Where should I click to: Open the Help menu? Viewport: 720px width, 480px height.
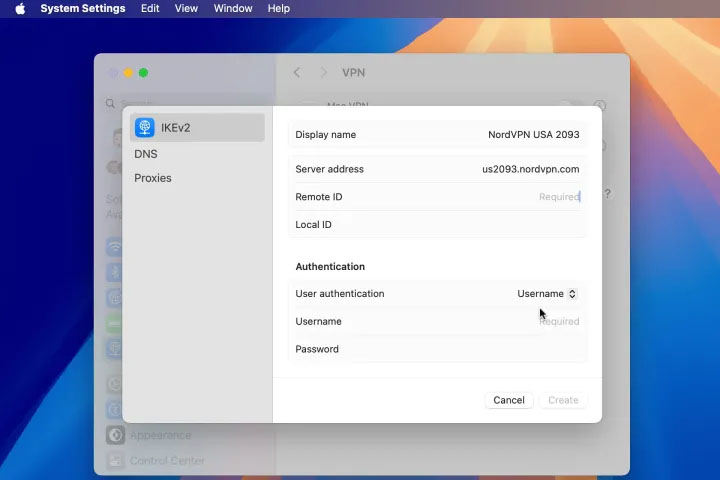tap(279, 8)
